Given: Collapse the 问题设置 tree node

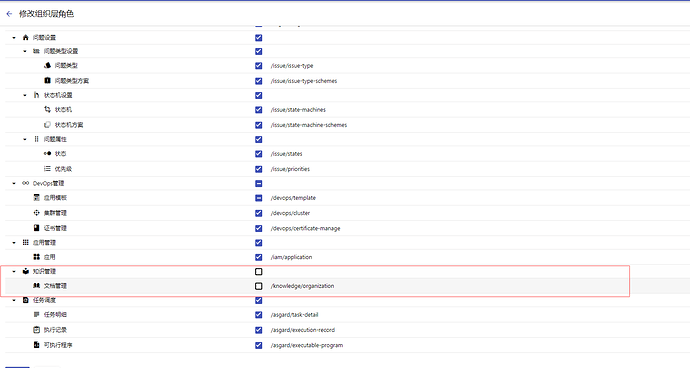Looking at the screenshot, I should pos(14,38).
